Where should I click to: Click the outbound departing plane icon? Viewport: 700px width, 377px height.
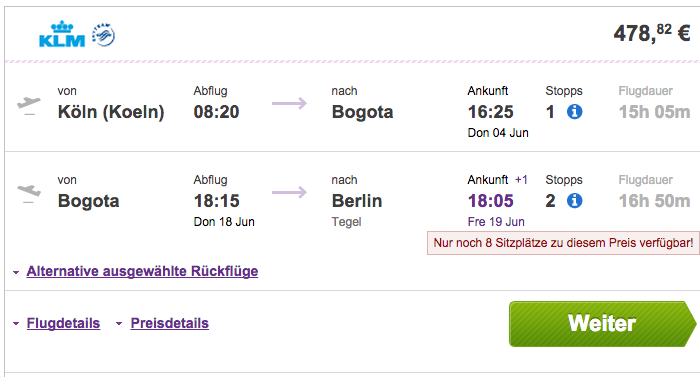(29, 105)
